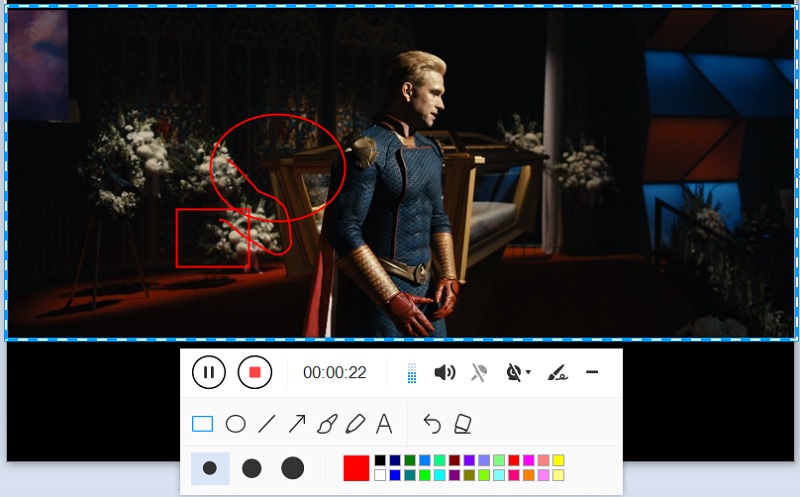Pick the cyan color swatch
Image resolution: width=800 pixels, height=497 pixels.
[x=440, y=475]
